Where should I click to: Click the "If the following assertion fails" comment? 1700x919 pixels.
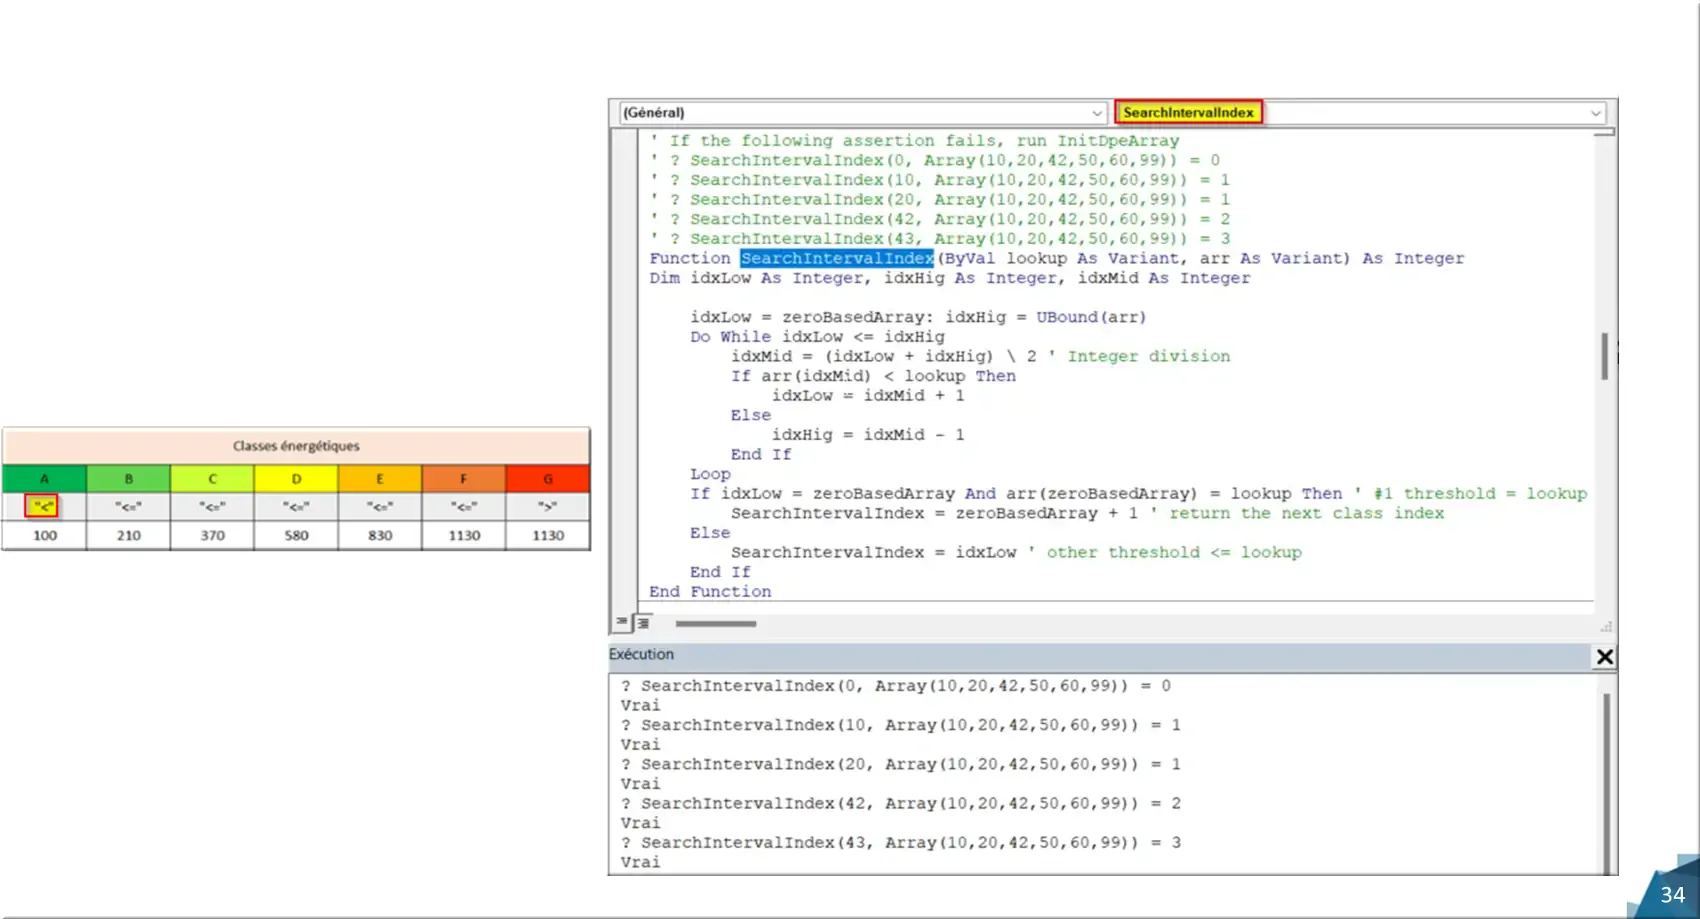(x=915, y=141)
